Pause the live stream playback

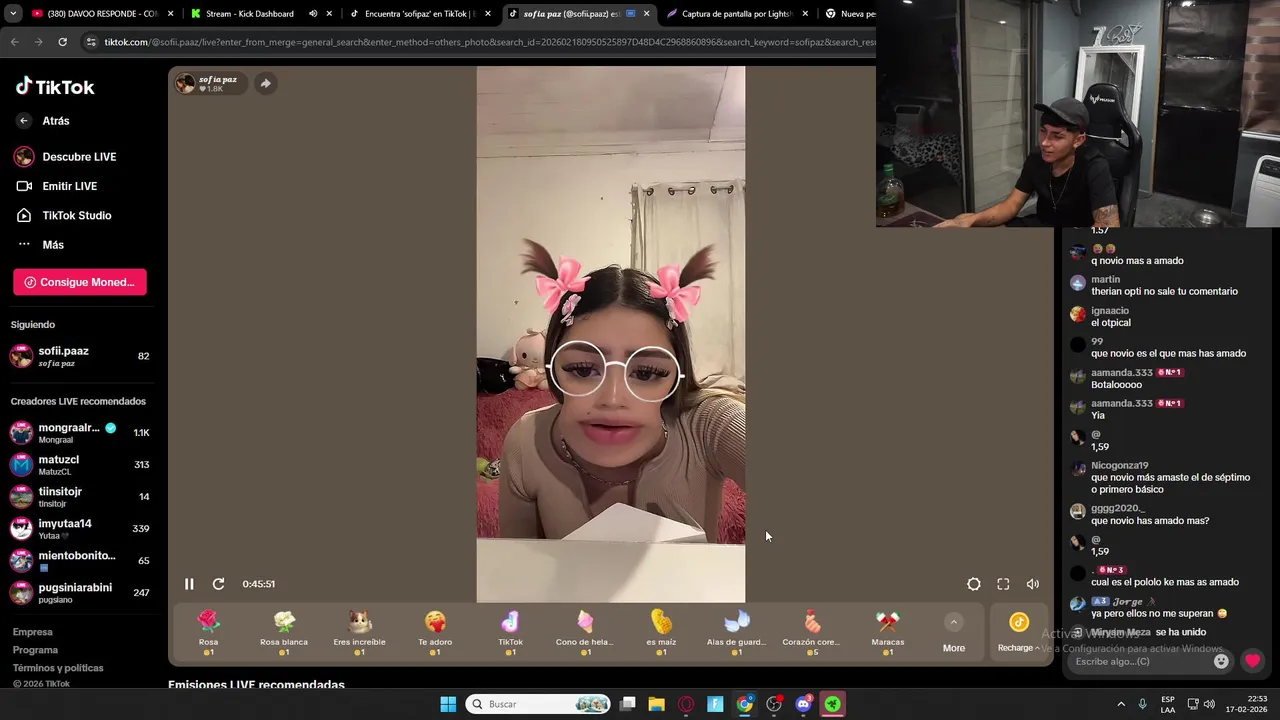[x=189, y=584]
